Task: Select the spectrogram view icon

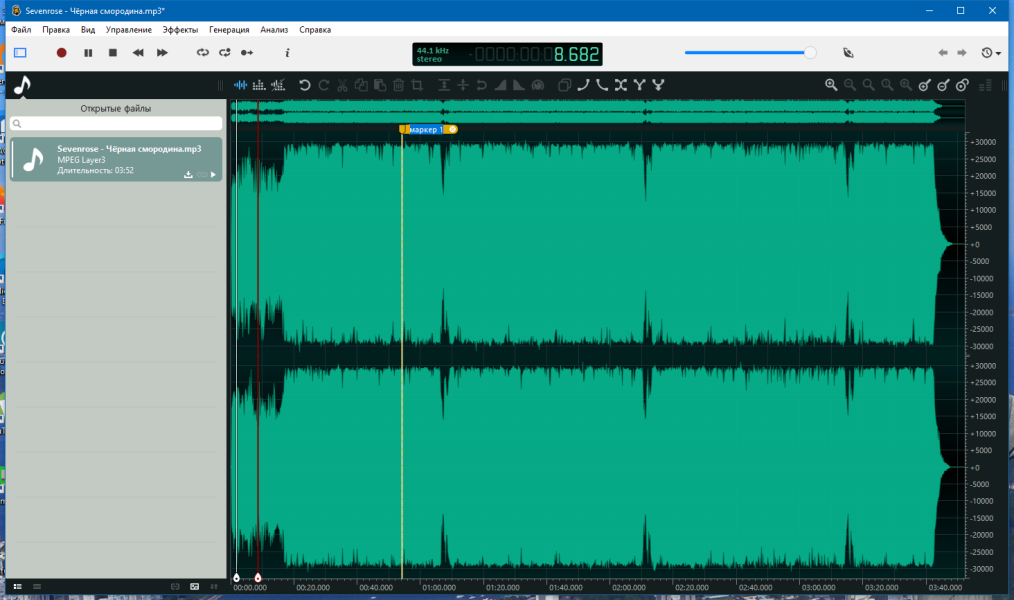Action: pos(259,85)
